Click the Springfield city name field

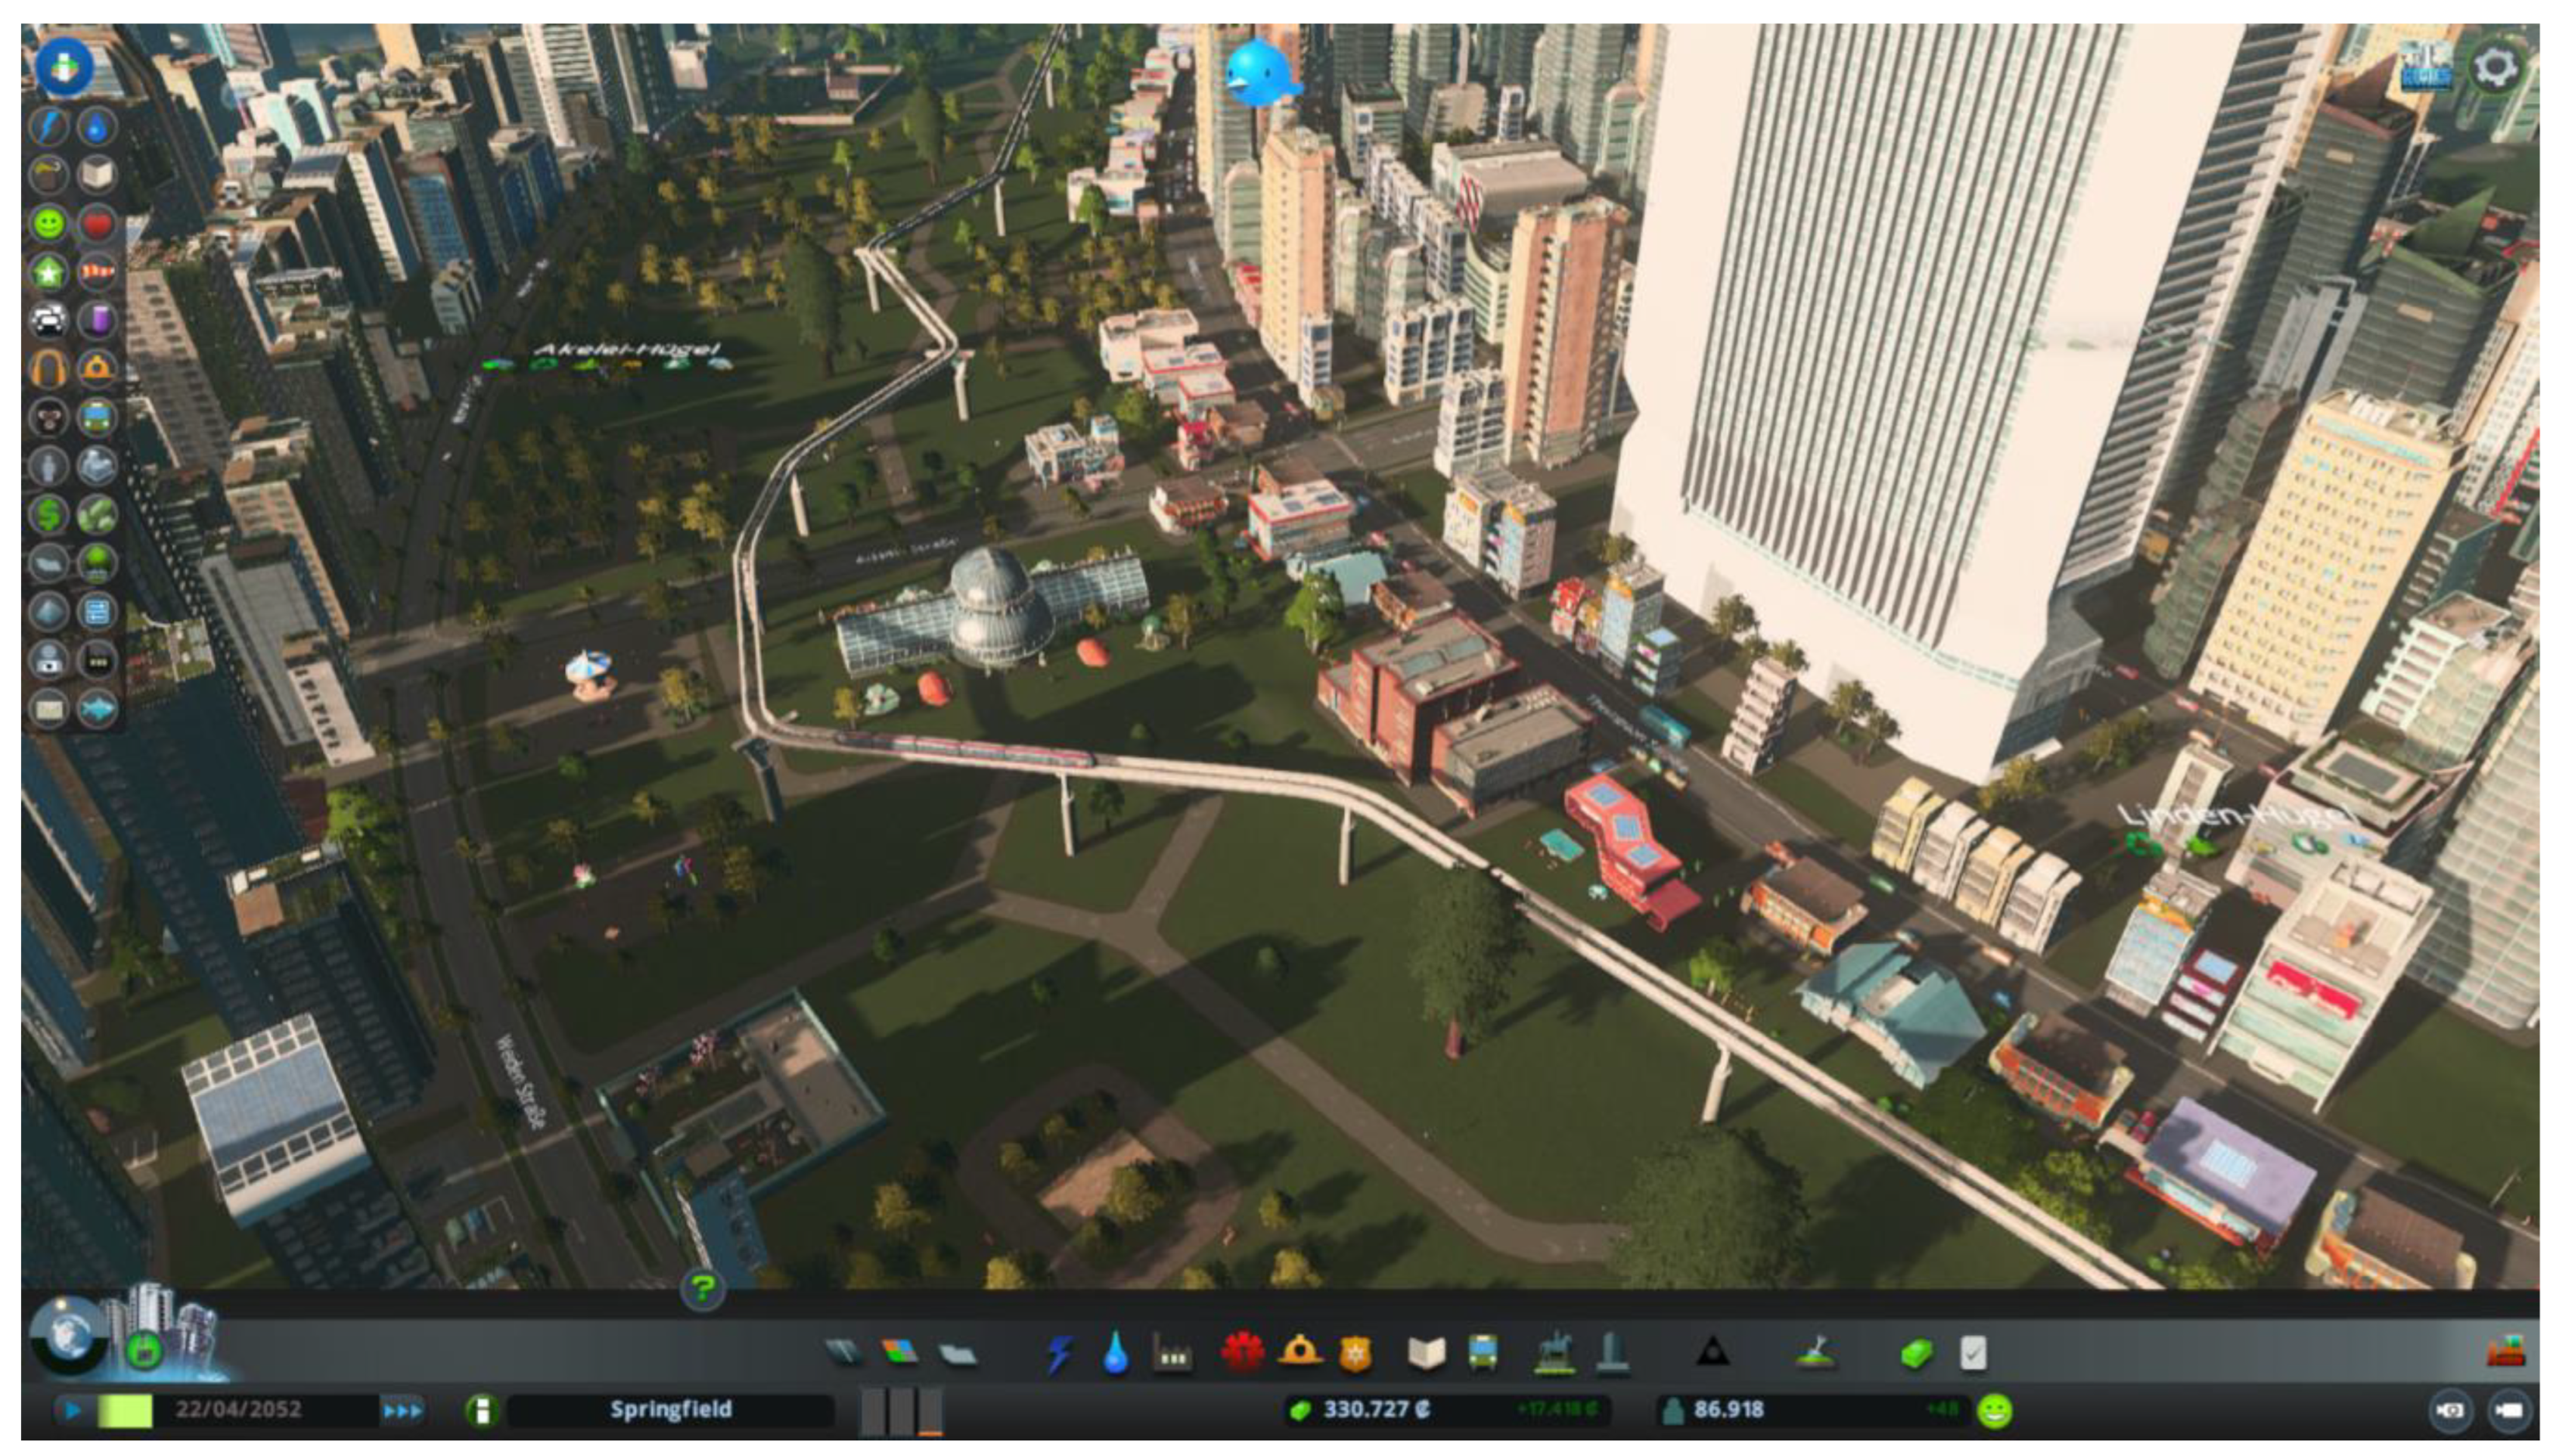tap(671, 1410)
